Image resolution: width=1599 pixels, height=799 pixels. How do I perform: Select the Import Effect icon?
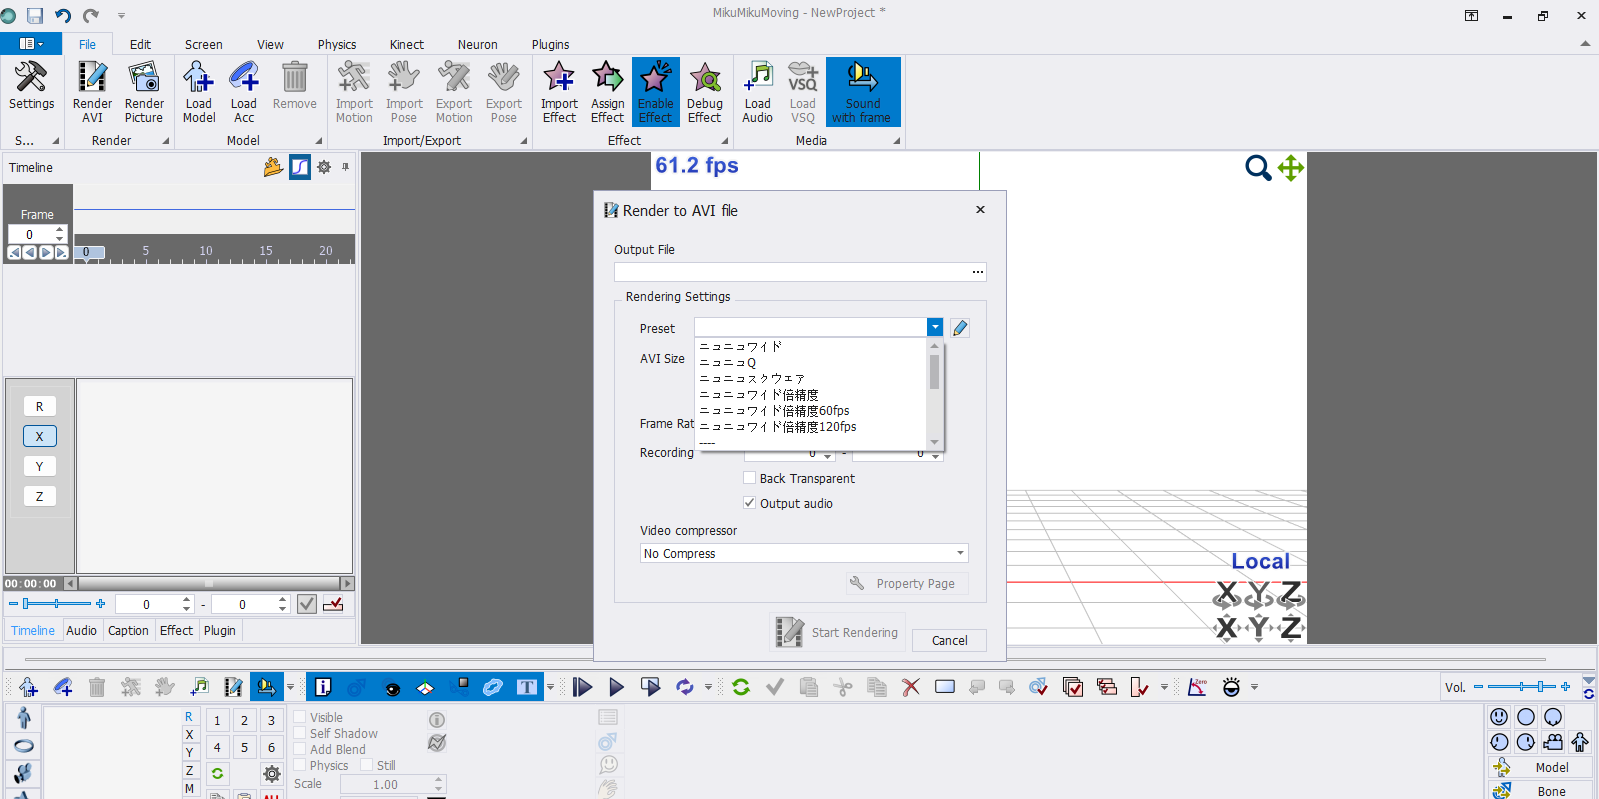559,91
